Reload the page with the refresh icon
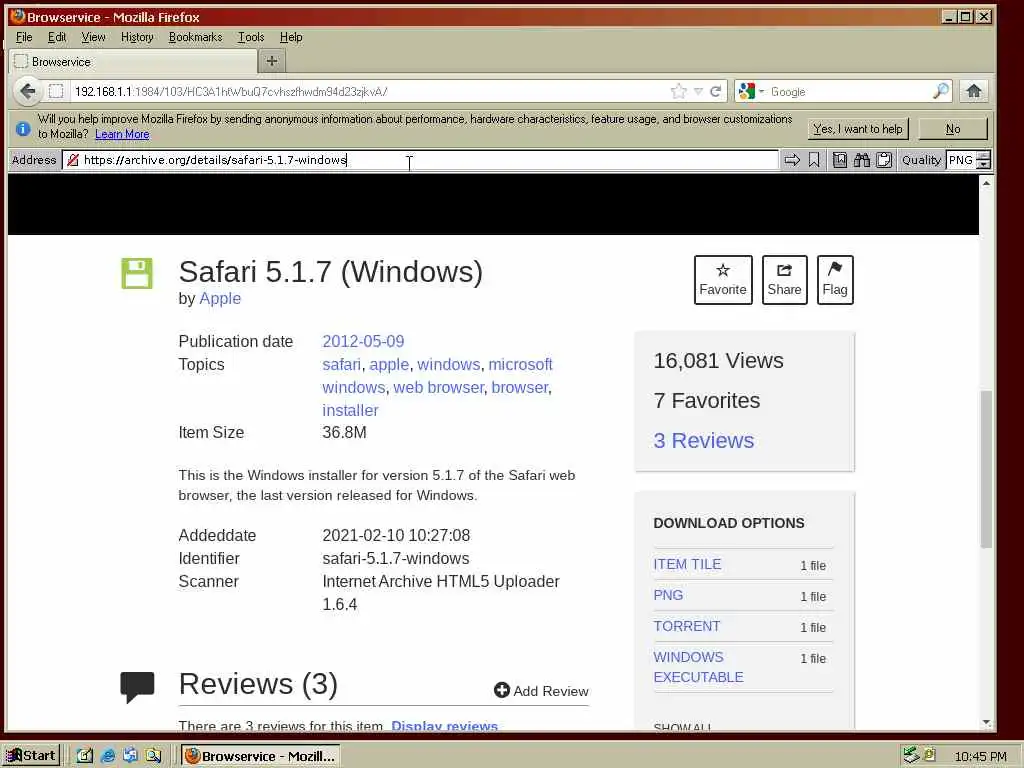This screenshot has height=768, width=1024. (716, 91)
